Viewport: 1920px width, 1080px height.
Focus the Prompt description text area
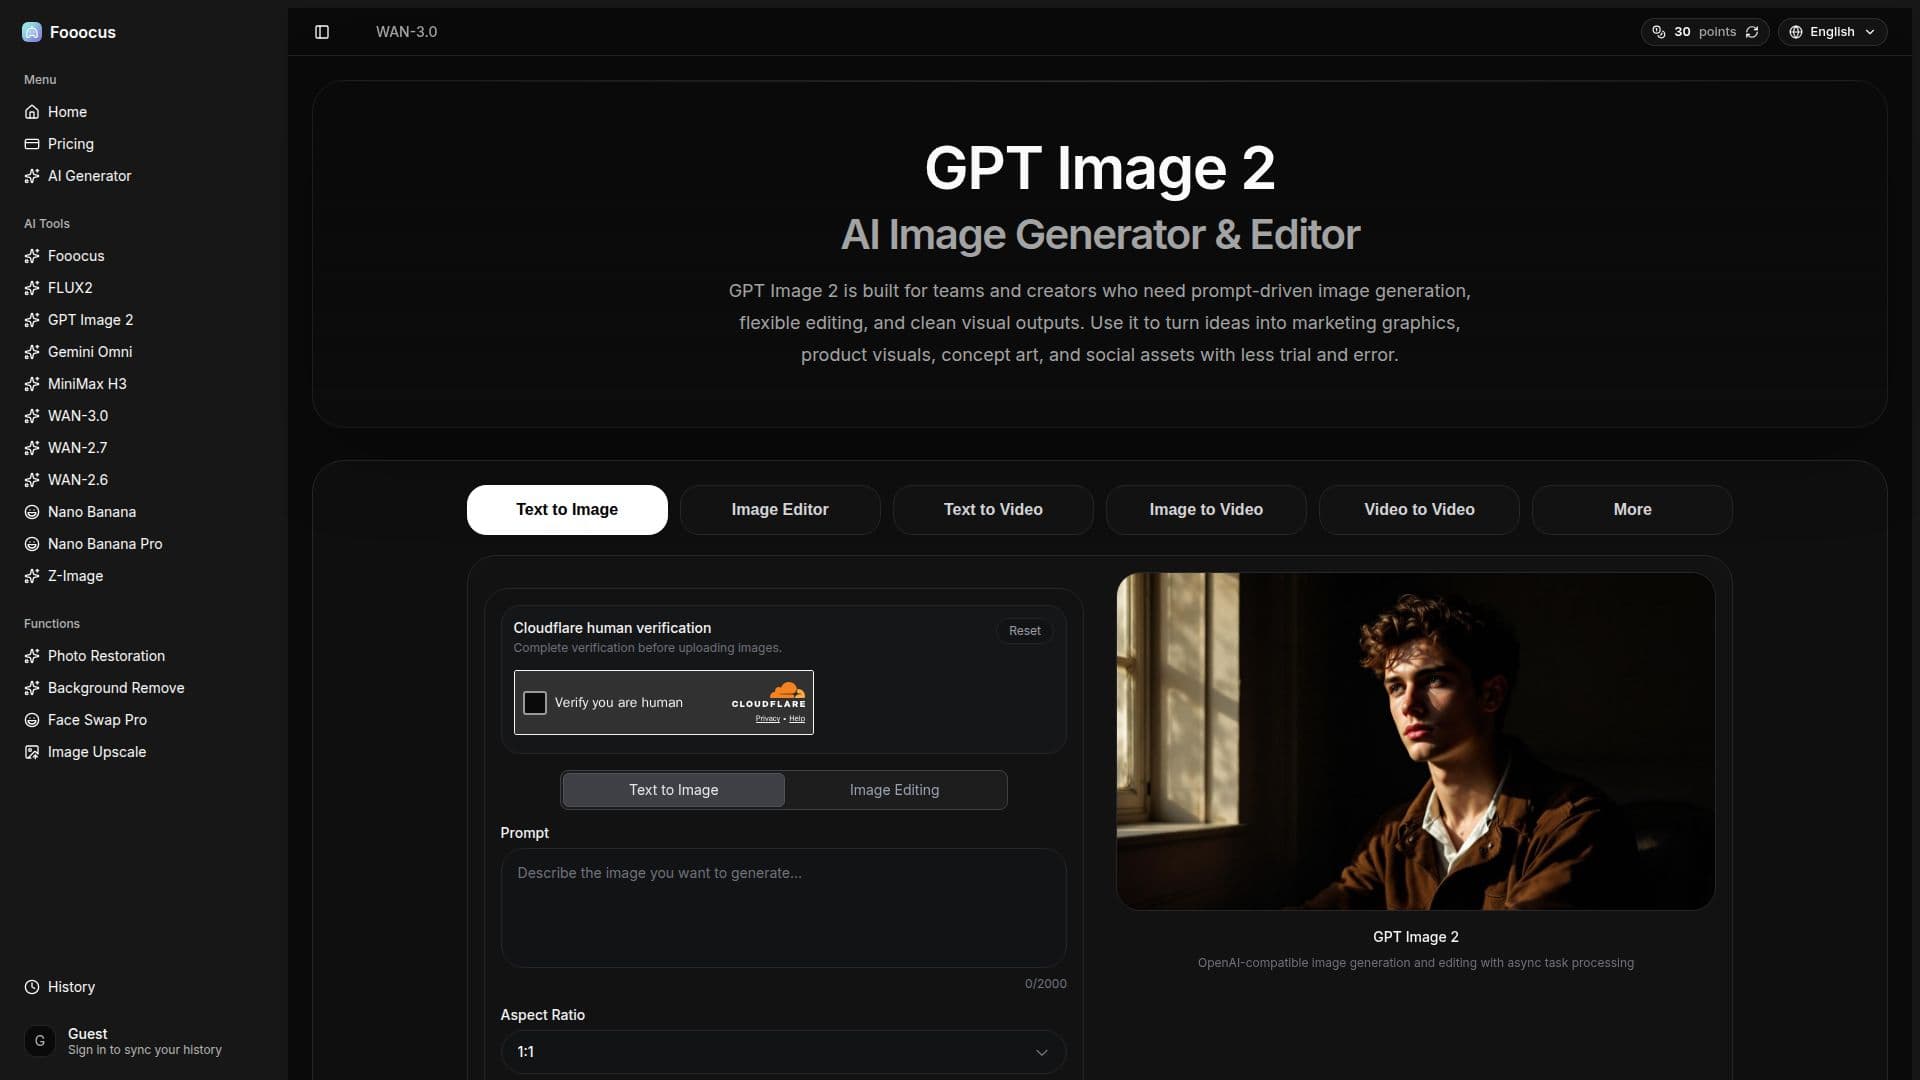783,908
